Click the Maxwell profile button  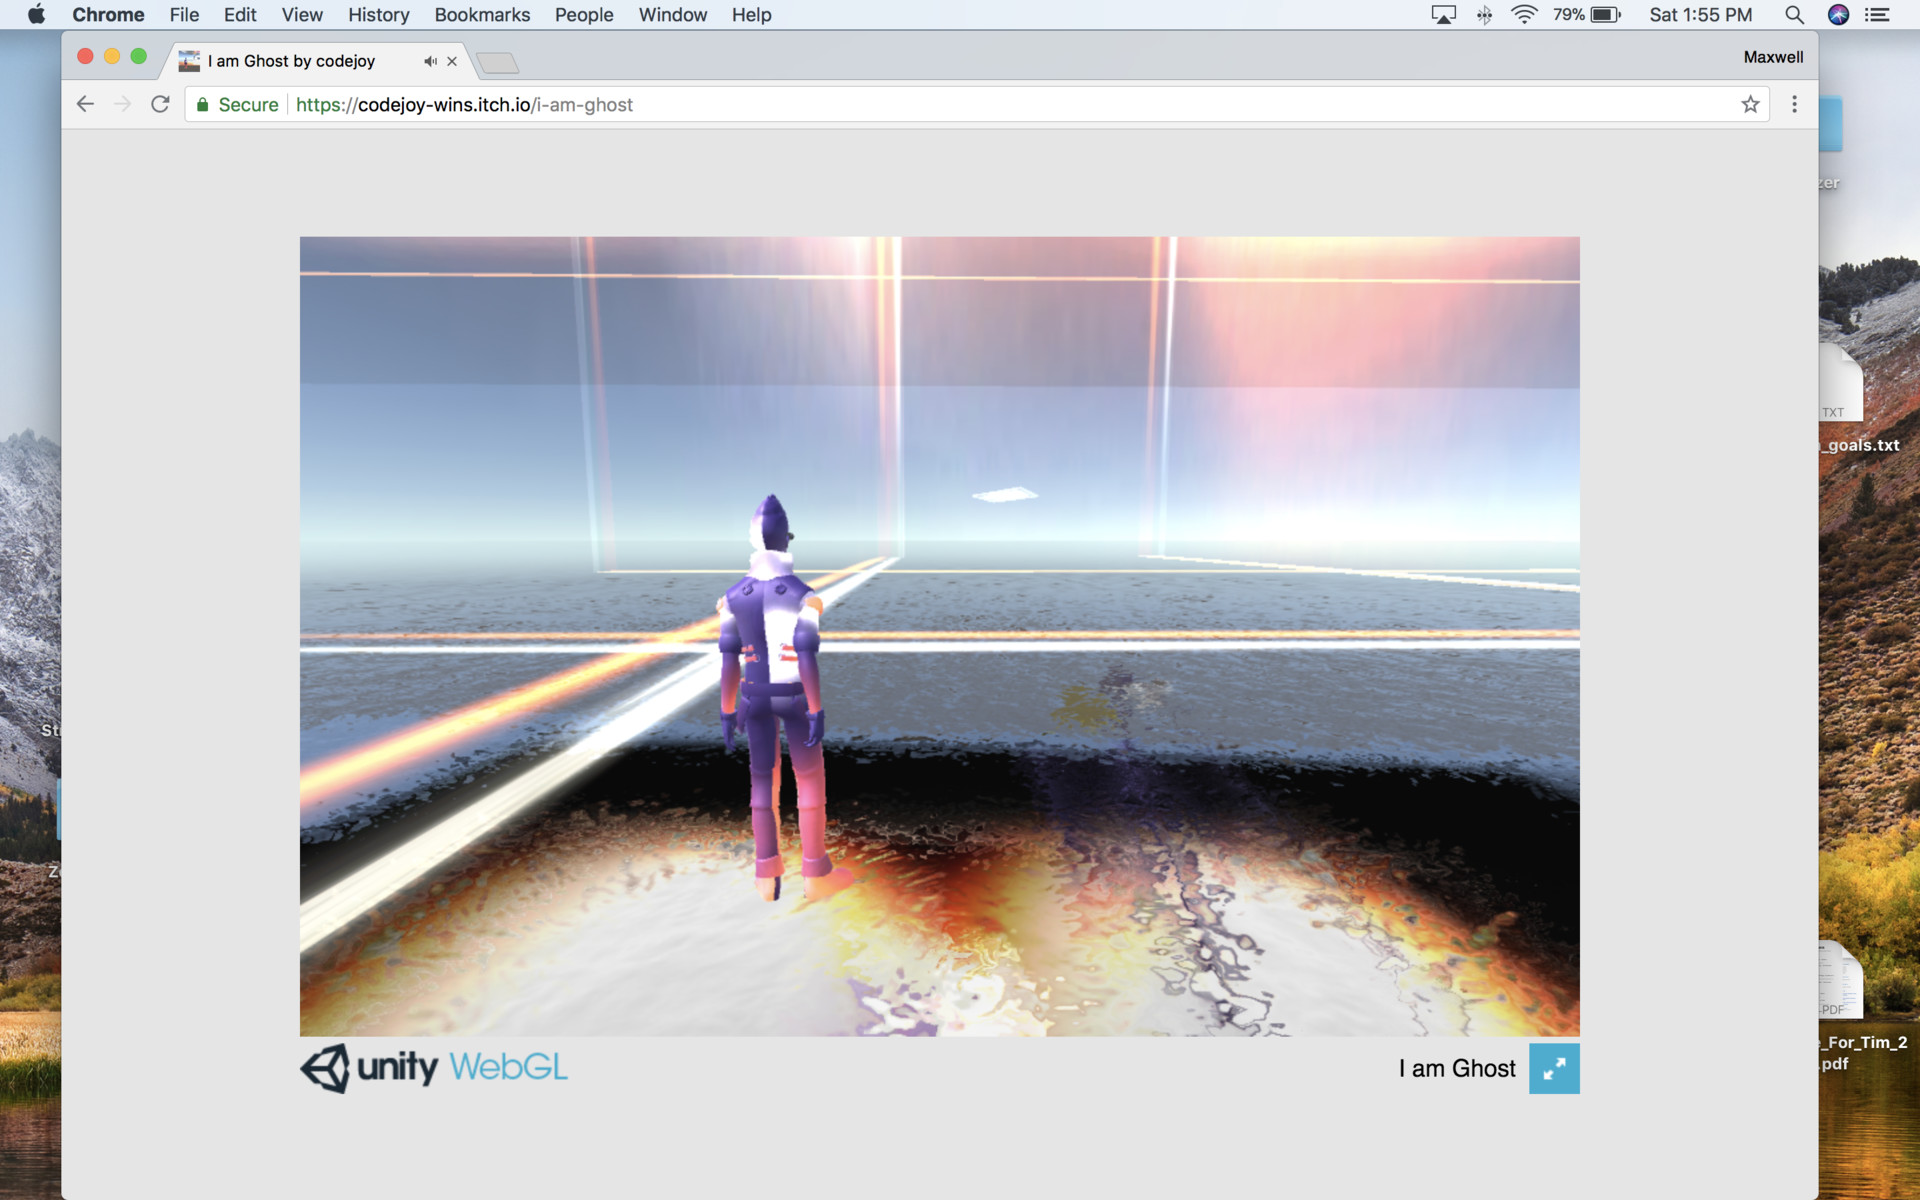point(1773,57)
